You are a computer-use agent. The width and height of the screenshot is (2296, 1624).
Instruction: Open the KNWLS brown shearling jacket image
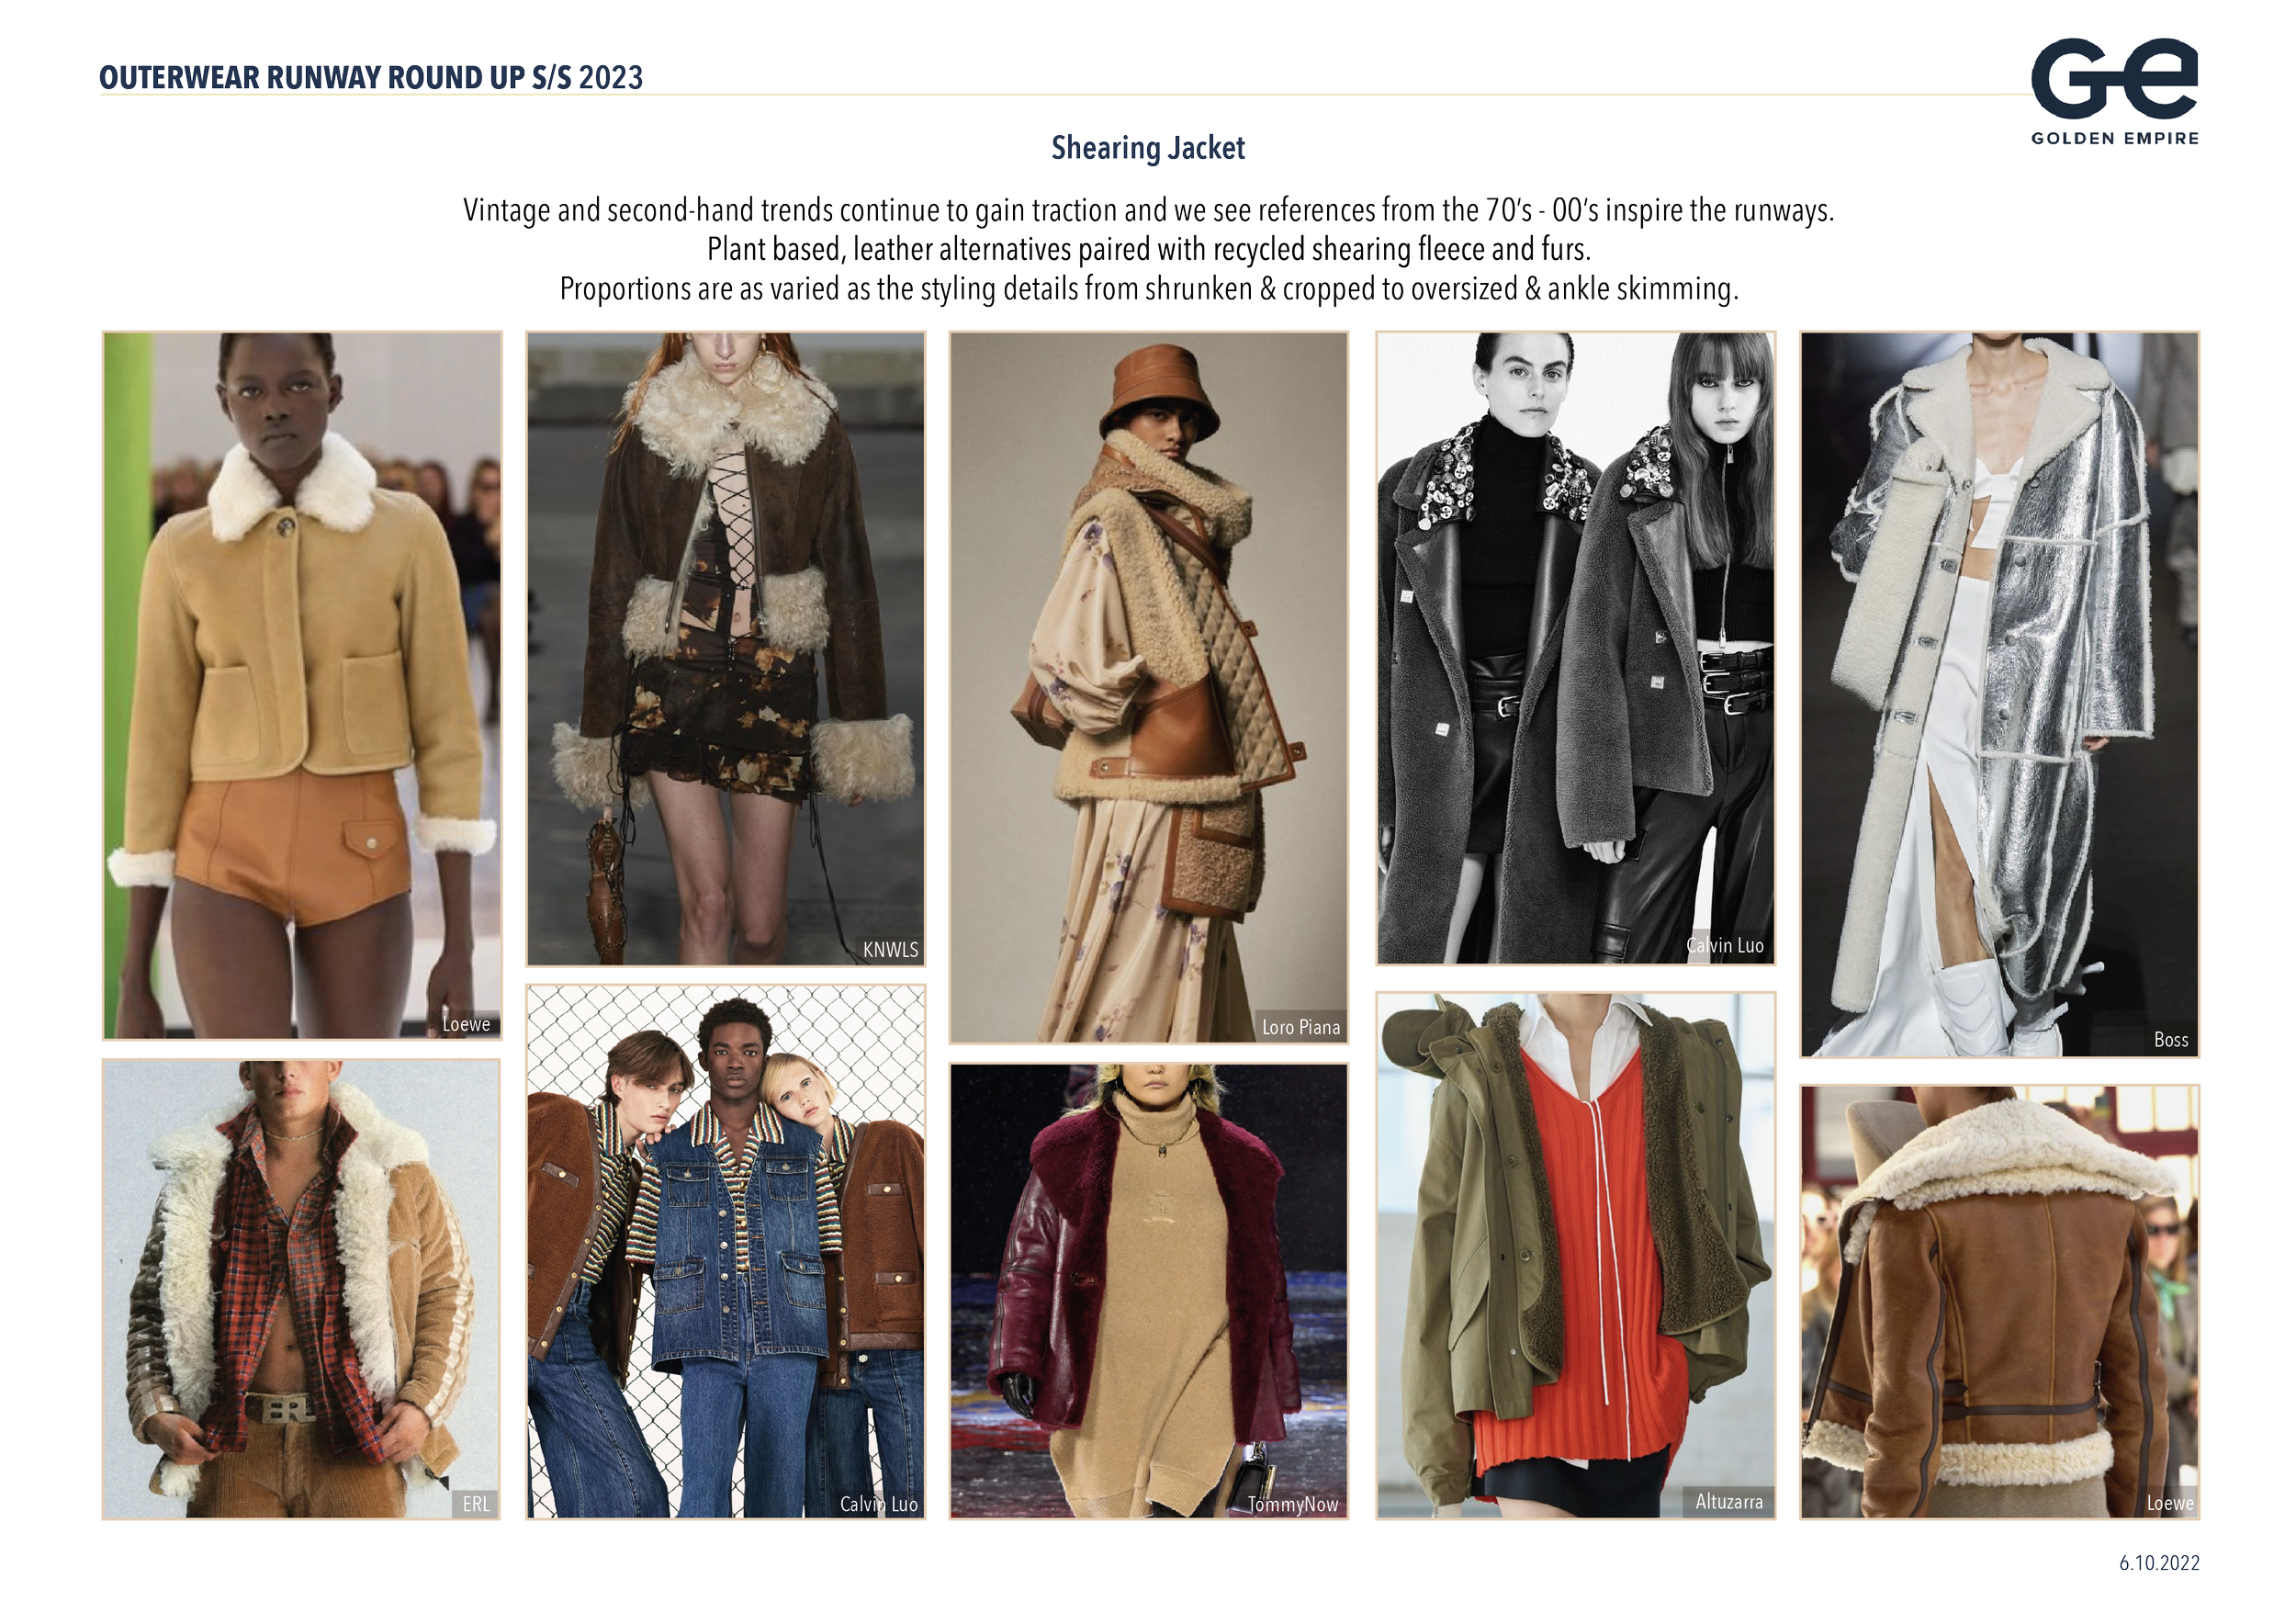click(725, 649)
